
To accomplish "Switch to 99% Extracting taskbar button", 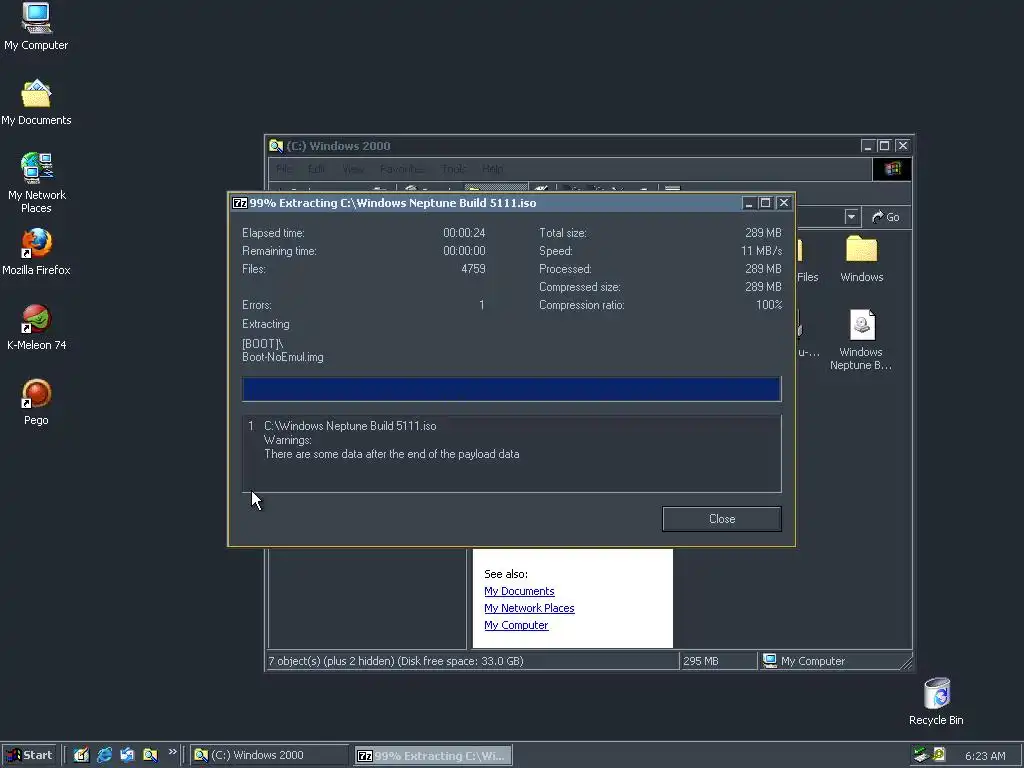I will tap(433, 756).
